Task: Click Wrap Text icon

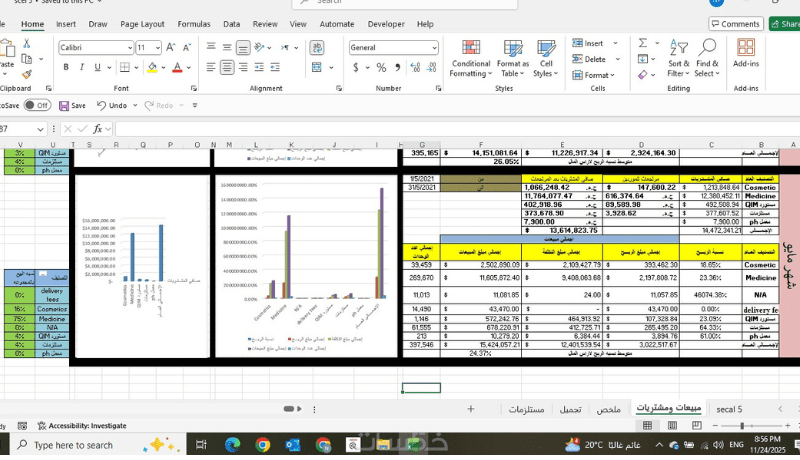Action: tap(317, 47)
